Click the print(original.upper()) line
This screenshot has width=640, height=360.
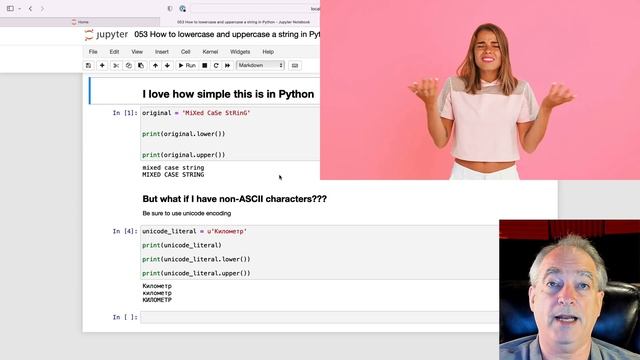(x=184, y=155)
